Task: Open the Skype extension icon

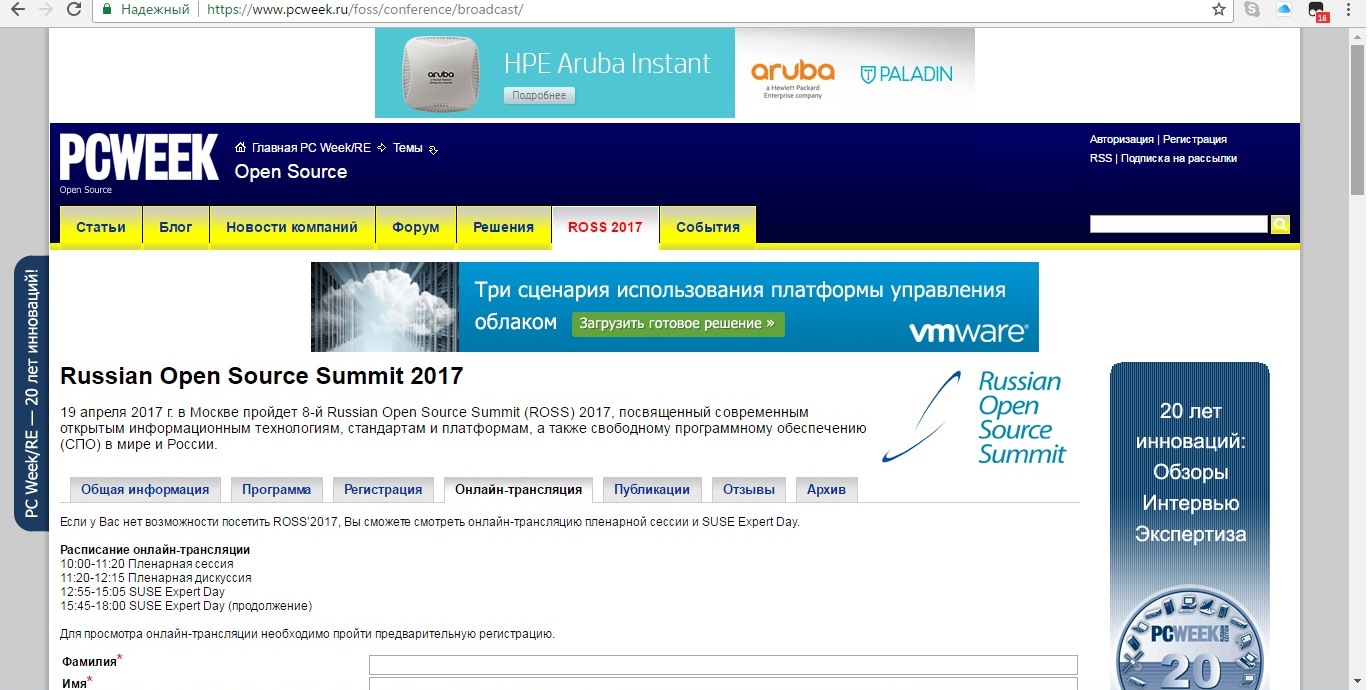Action: point(1252,10)
